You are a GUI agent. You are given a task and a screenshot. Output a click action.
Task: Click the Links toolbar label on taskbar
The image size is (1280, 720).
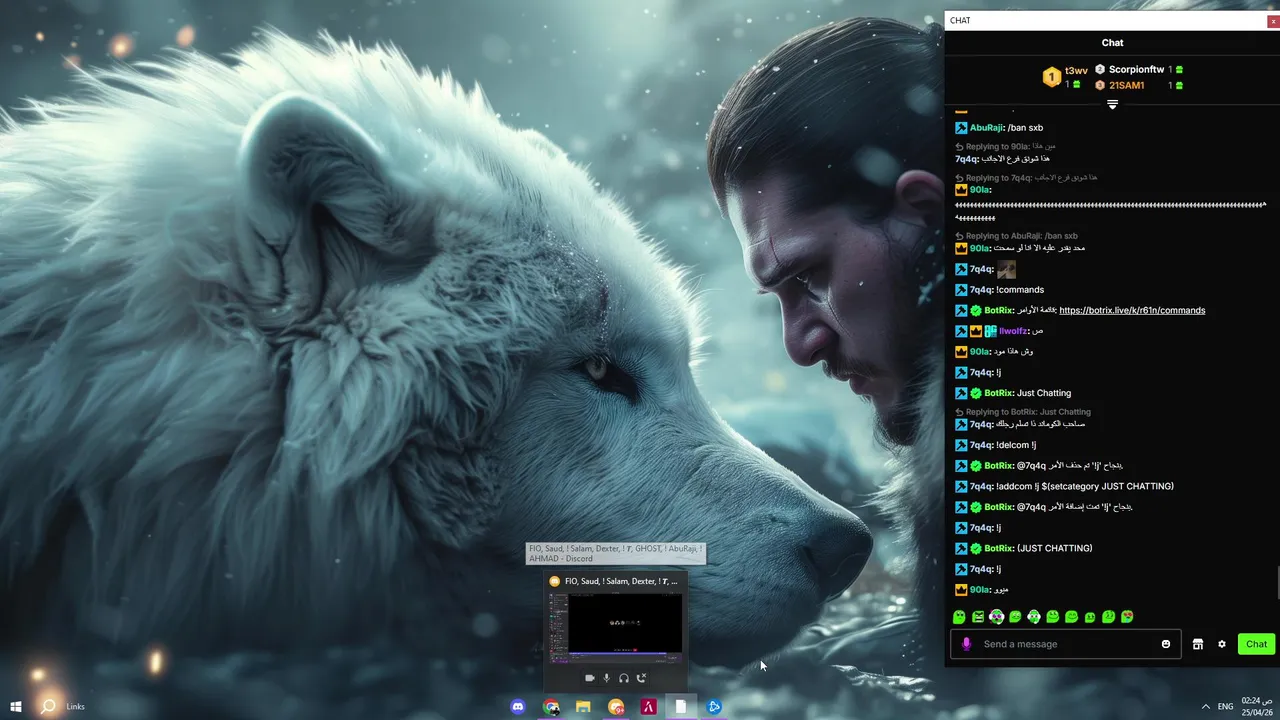click(x=75, y=706)
